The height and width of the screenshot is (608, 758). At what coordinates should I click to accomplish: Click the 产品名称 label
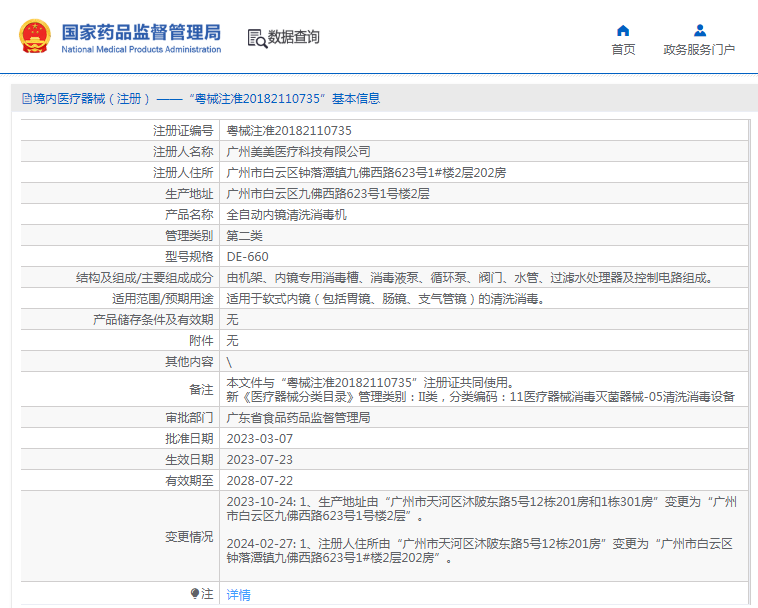click(x=189, y=215)
